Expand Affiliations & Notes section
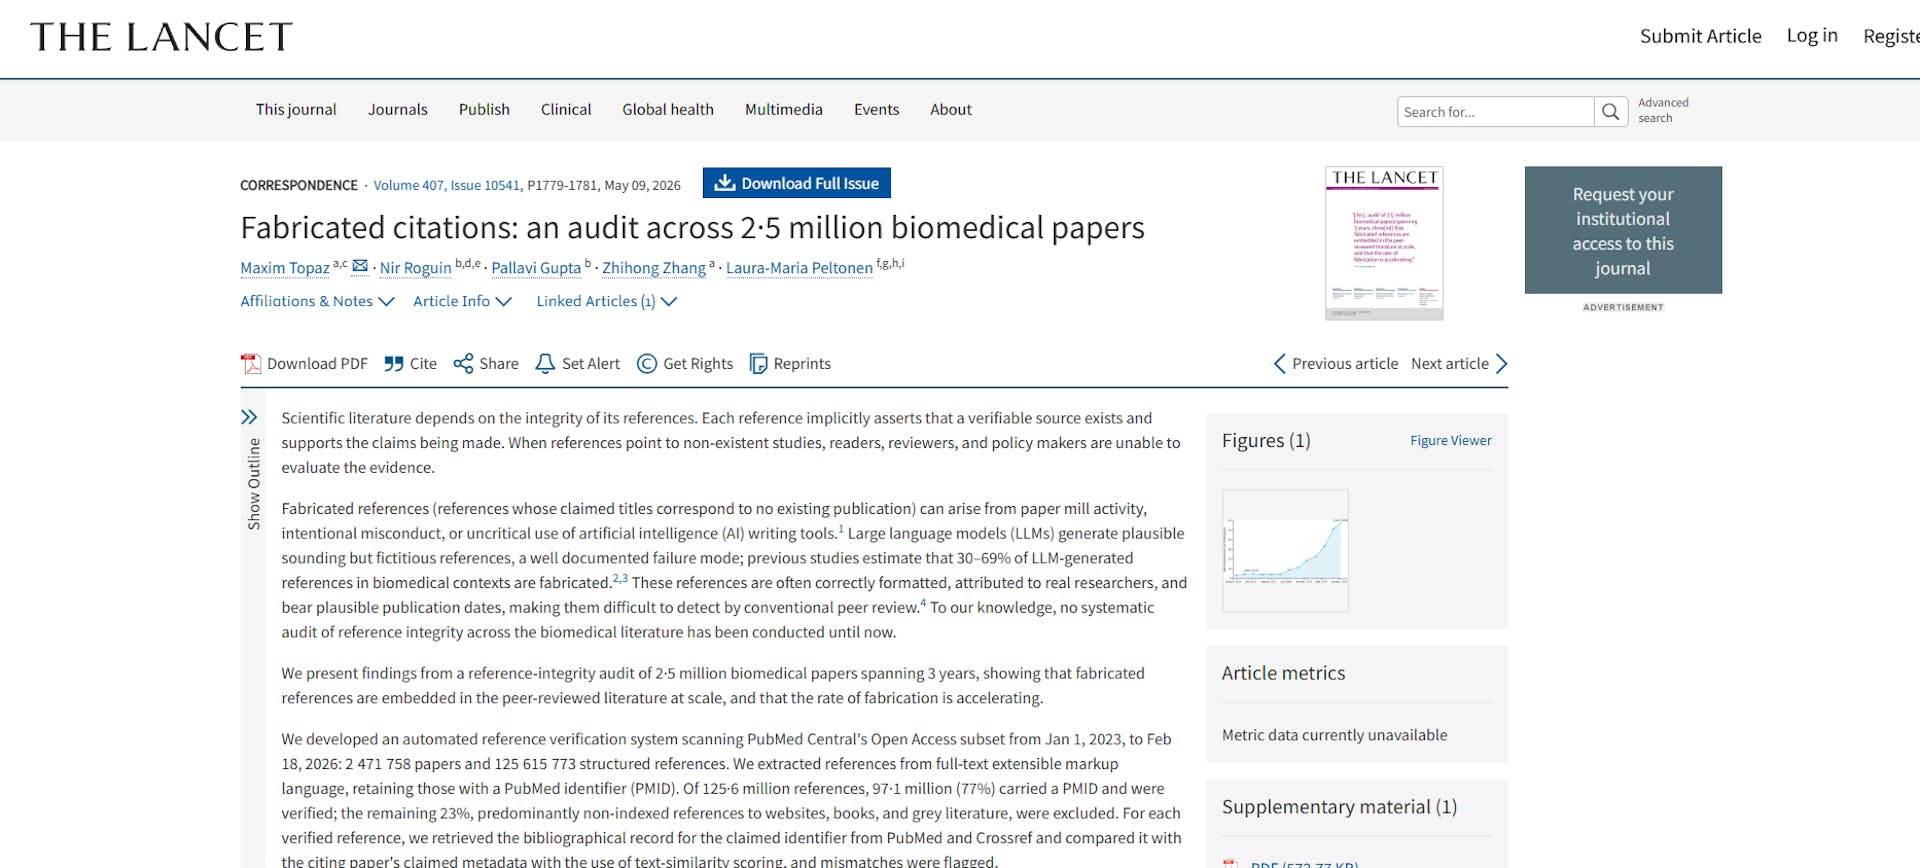 click(x=317, y=301)
